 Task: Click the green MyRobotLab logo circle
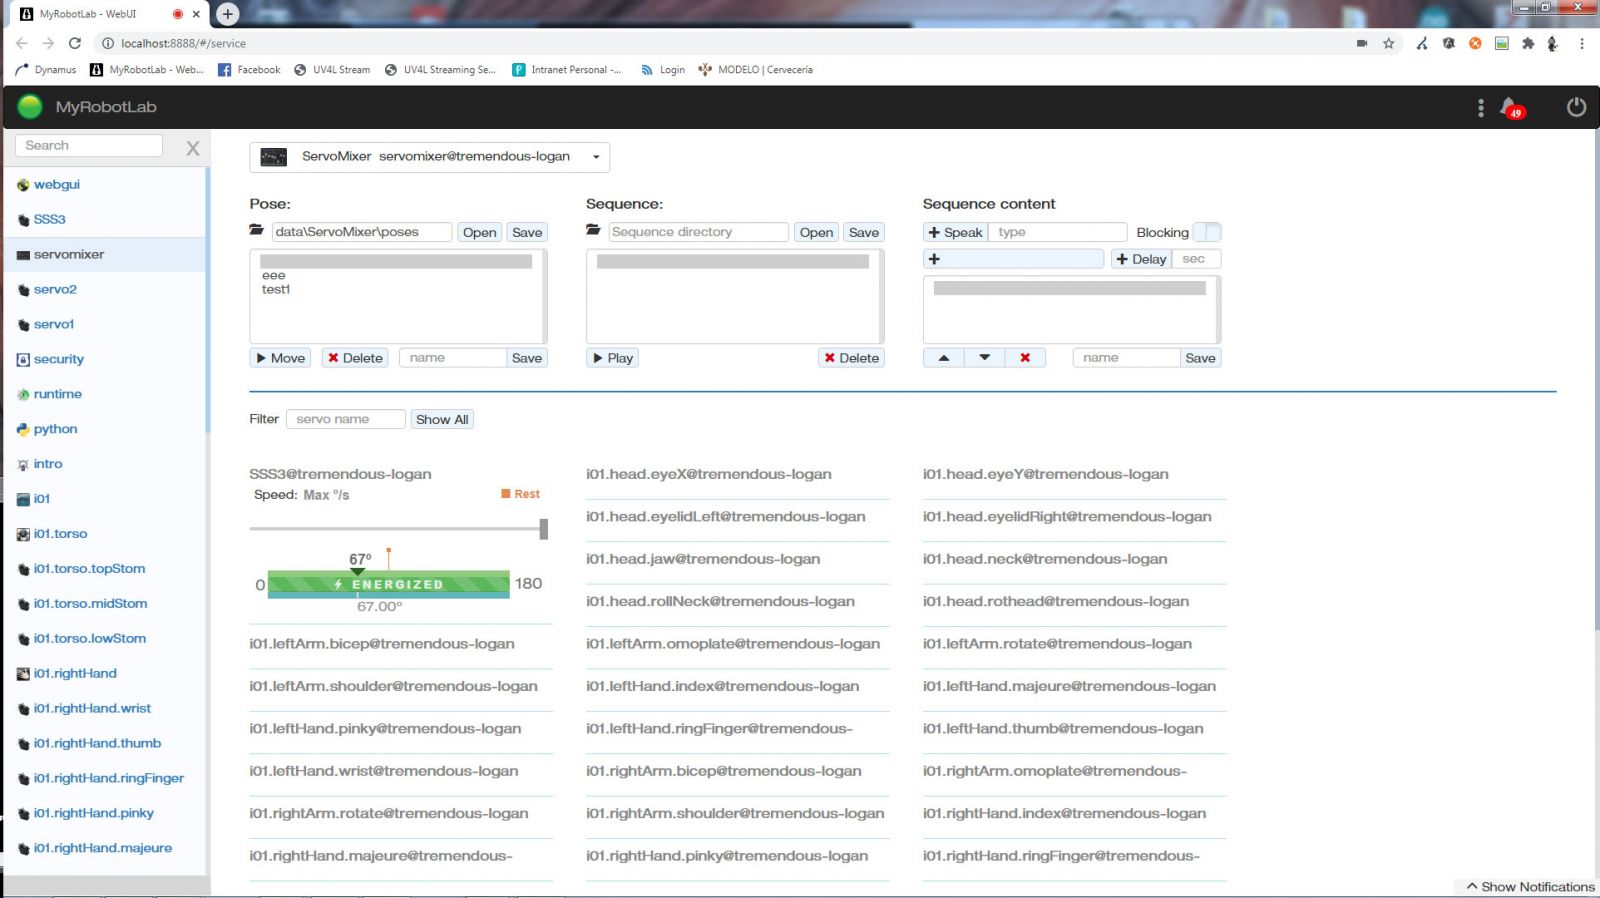pos(30,107)
